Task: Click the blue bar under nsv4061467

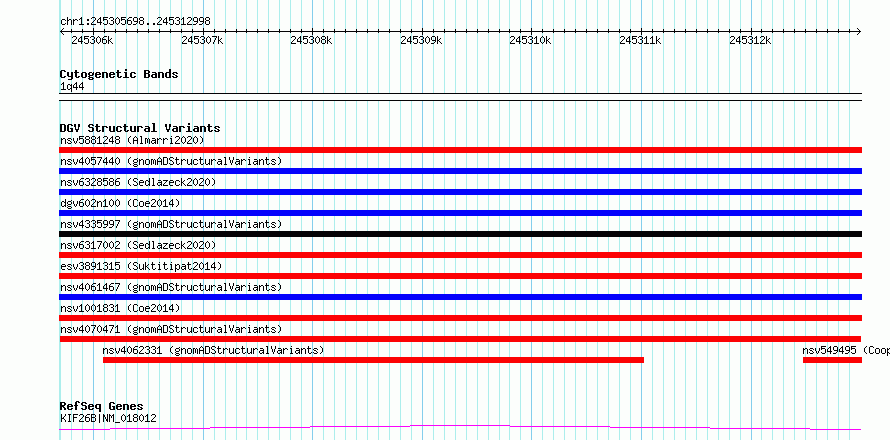Action: [x=461, y=297]
